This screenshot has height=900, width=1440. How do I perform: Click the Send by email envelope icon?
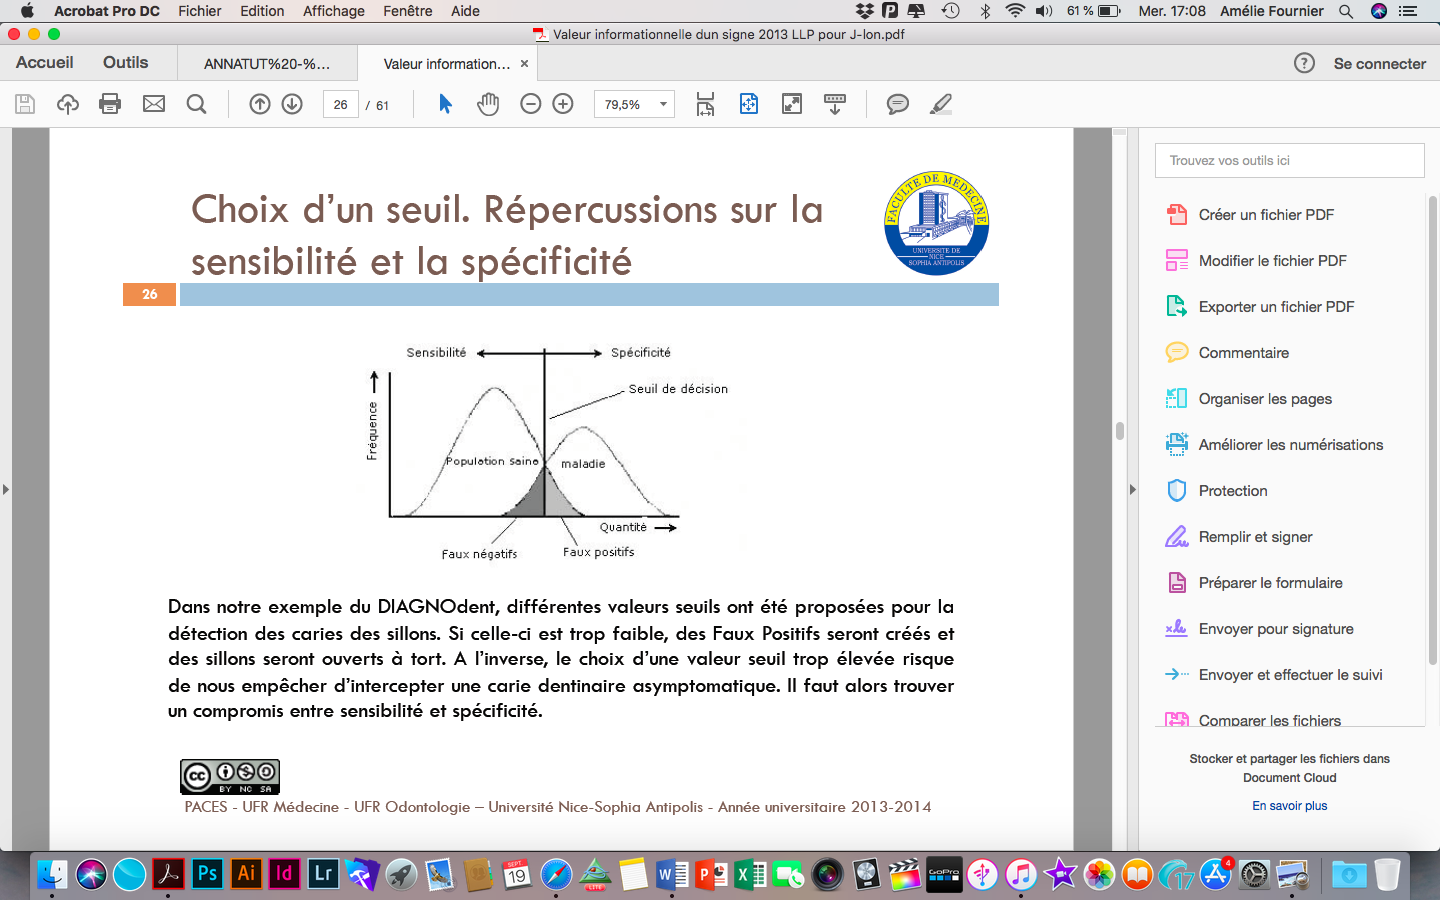coord(154,104)
